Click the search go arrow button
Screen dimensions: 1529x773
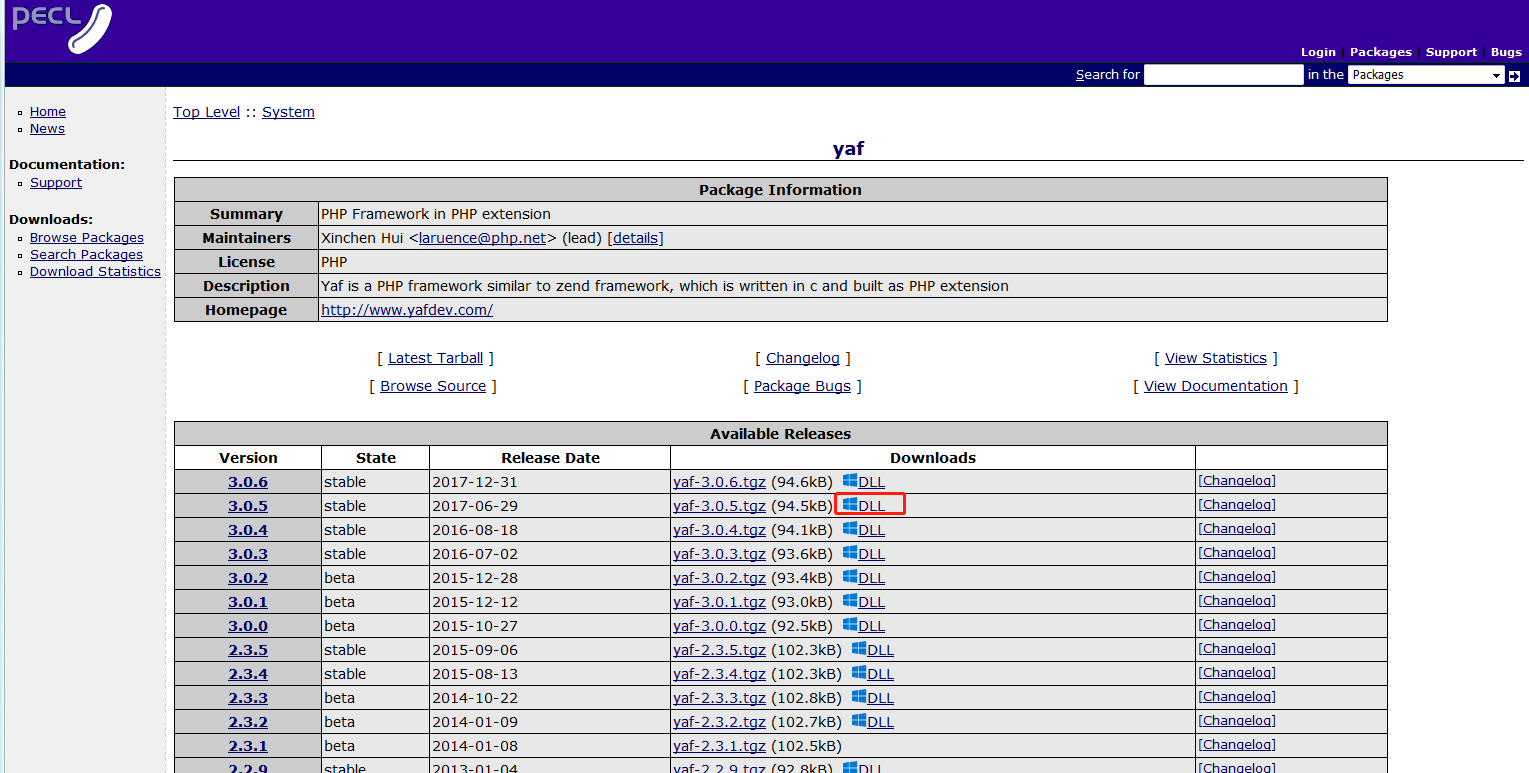click(x=1514, y=75)
